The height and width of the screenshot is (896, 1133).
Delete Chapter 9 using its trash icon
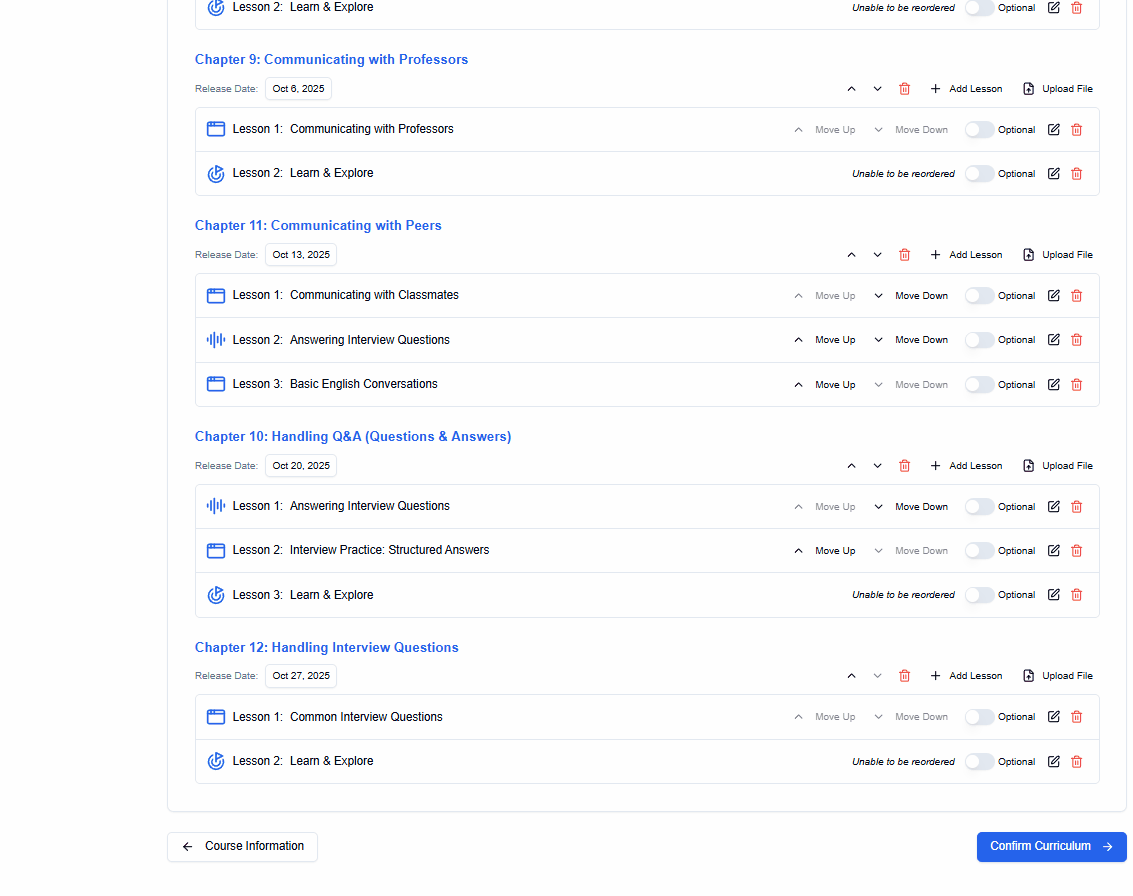coord(904,89)
